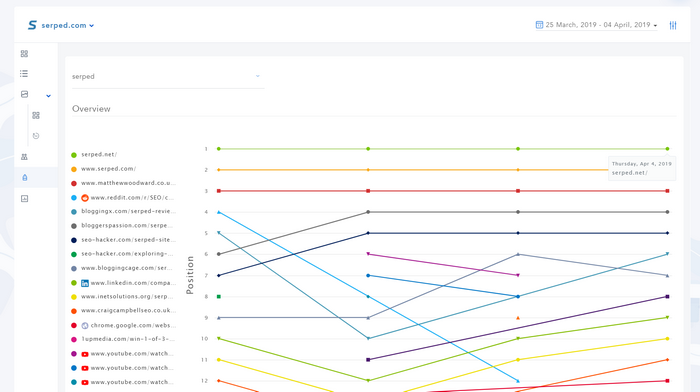Collapse the sidebar submenu chevron
This screenshot has width=700, height=392.
click(x=49, y=96)
